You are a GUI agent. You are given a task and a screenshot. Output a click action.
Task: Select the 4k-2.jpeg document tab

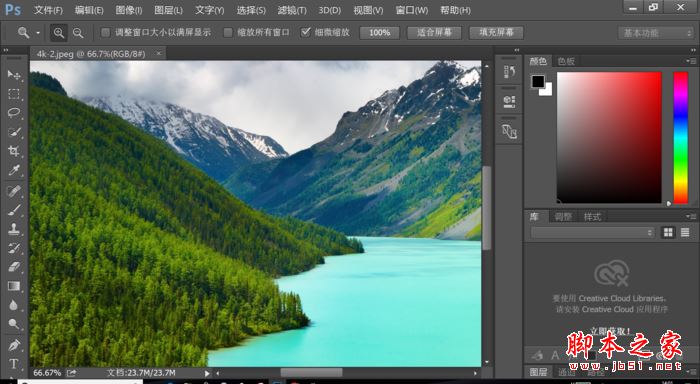[x=92, y=54]
